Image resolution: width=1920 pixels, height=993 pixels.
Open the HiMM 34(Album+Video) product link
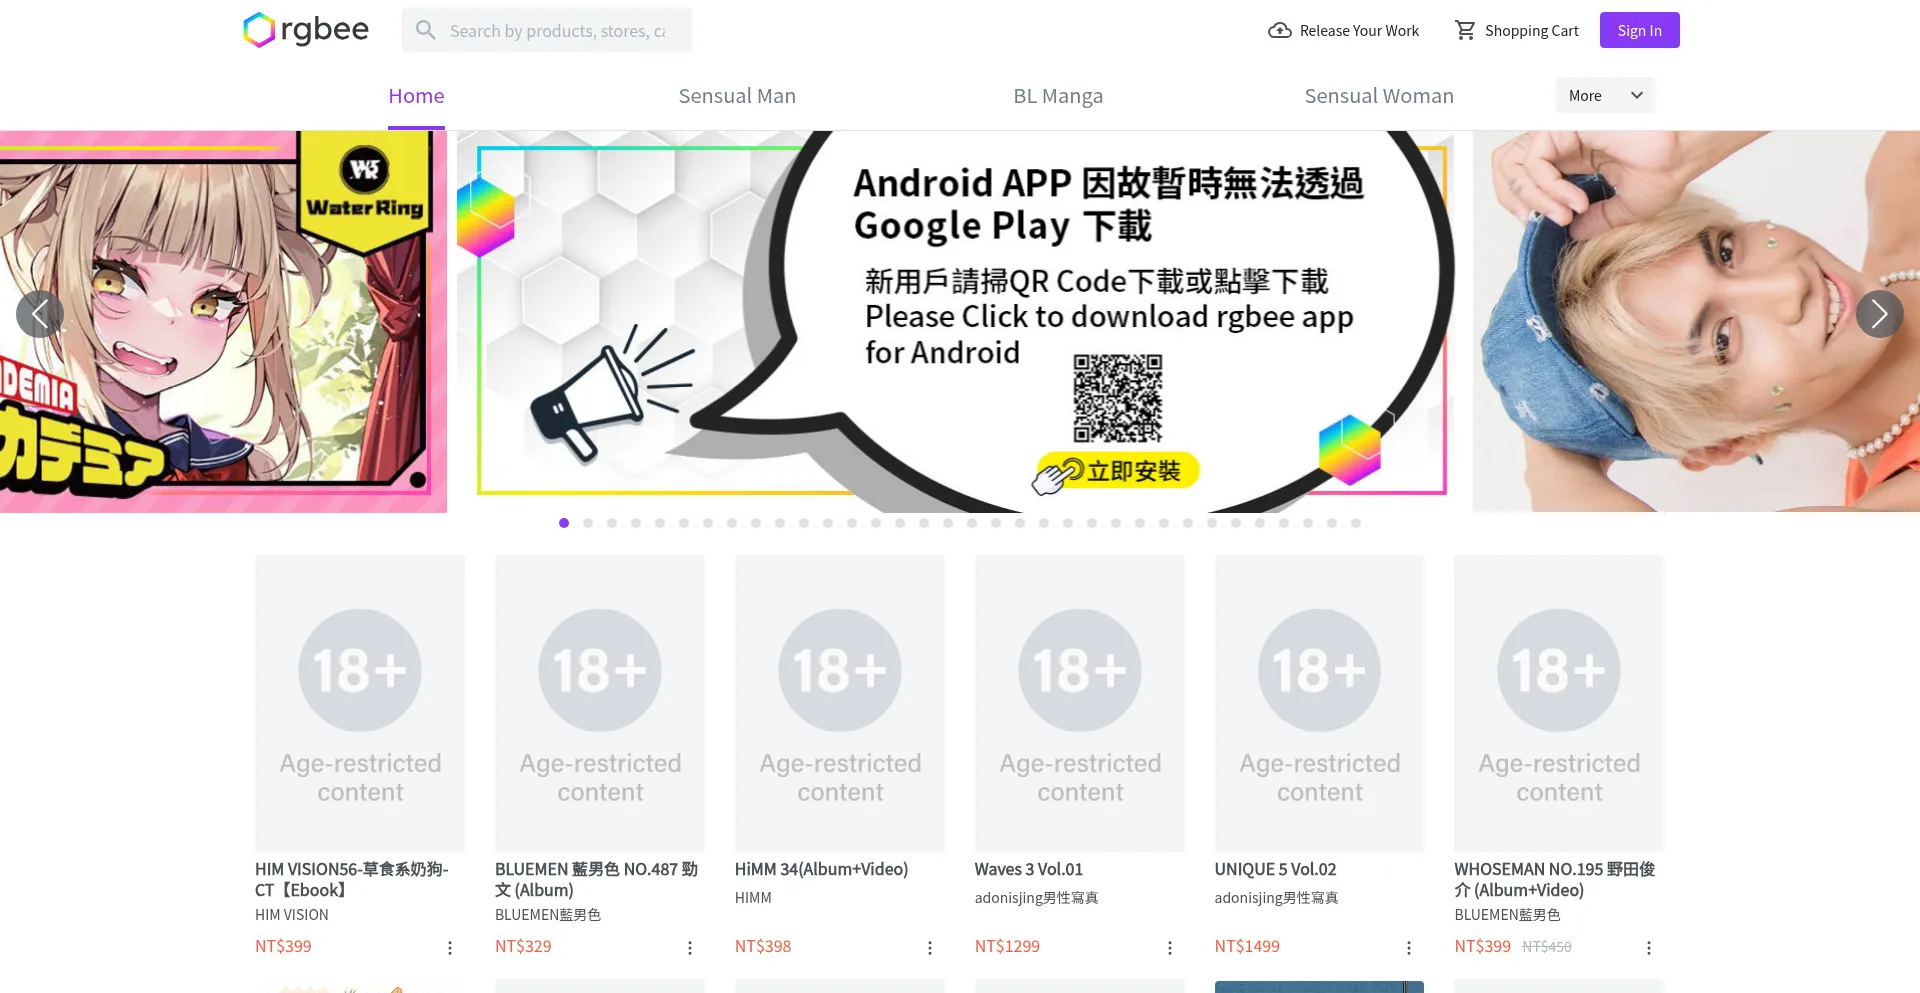point(821,869)
